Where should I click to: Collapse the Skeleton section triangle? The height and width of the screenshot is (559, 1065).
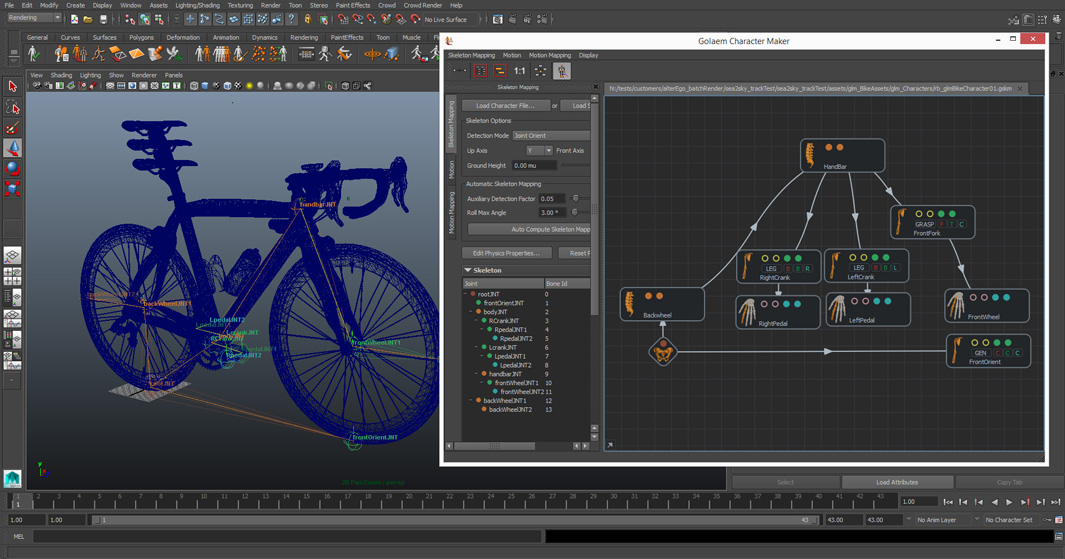467,270
